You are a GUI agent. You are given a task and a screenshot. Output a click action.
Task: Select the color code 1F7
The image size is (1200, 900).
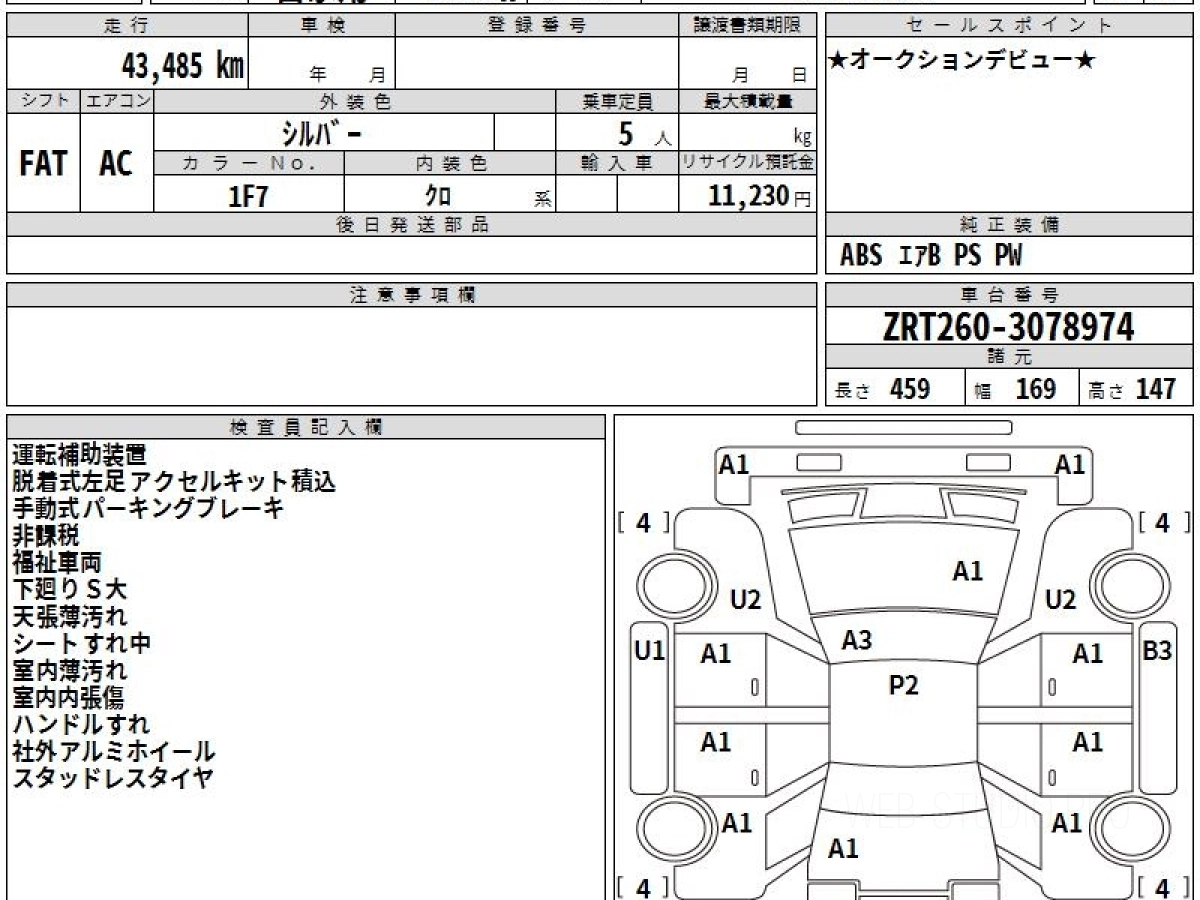pyautogui.click(x=249, y=196)
